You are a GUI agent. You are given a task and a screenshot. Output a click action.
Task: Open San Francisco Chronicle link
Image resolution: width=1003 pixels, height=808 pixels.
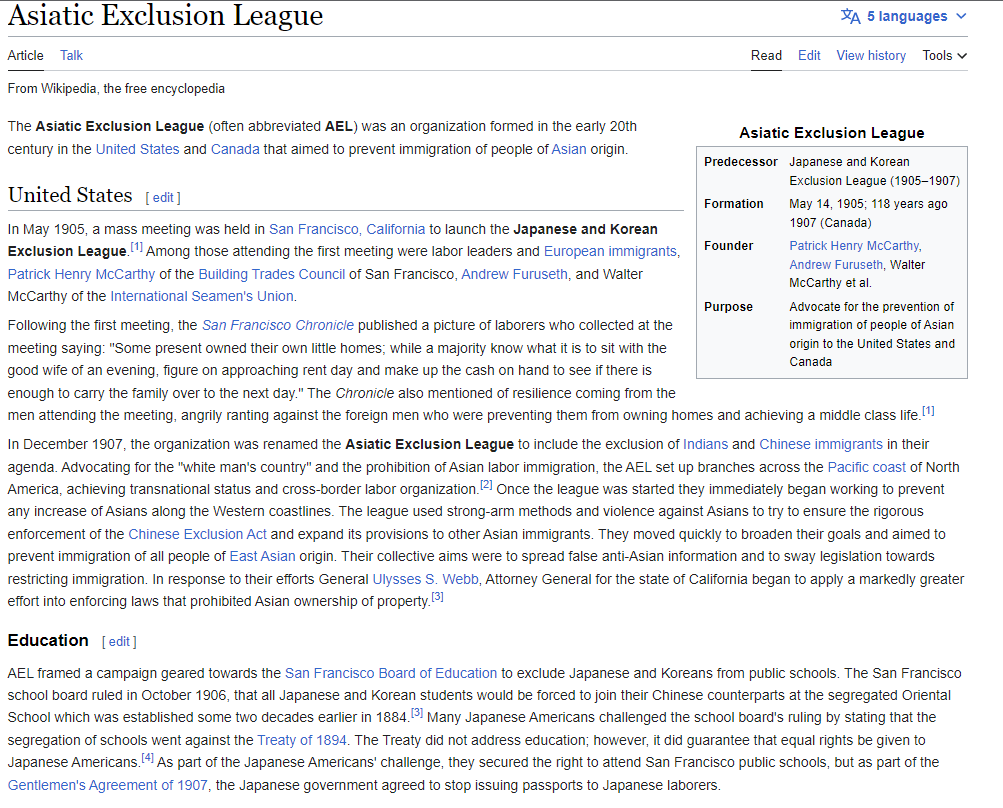pos(278,325)
